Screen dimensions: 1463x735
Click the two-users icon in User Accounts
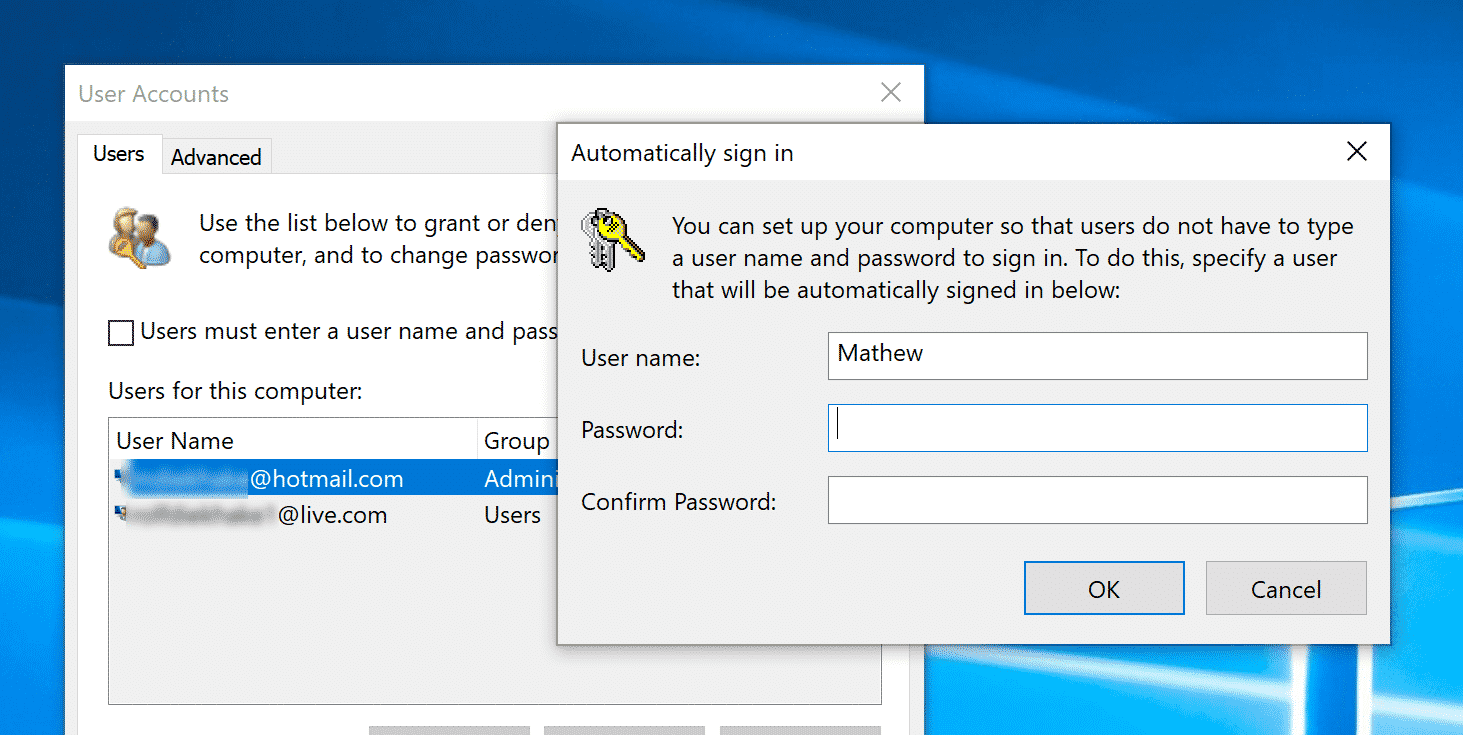140,237
